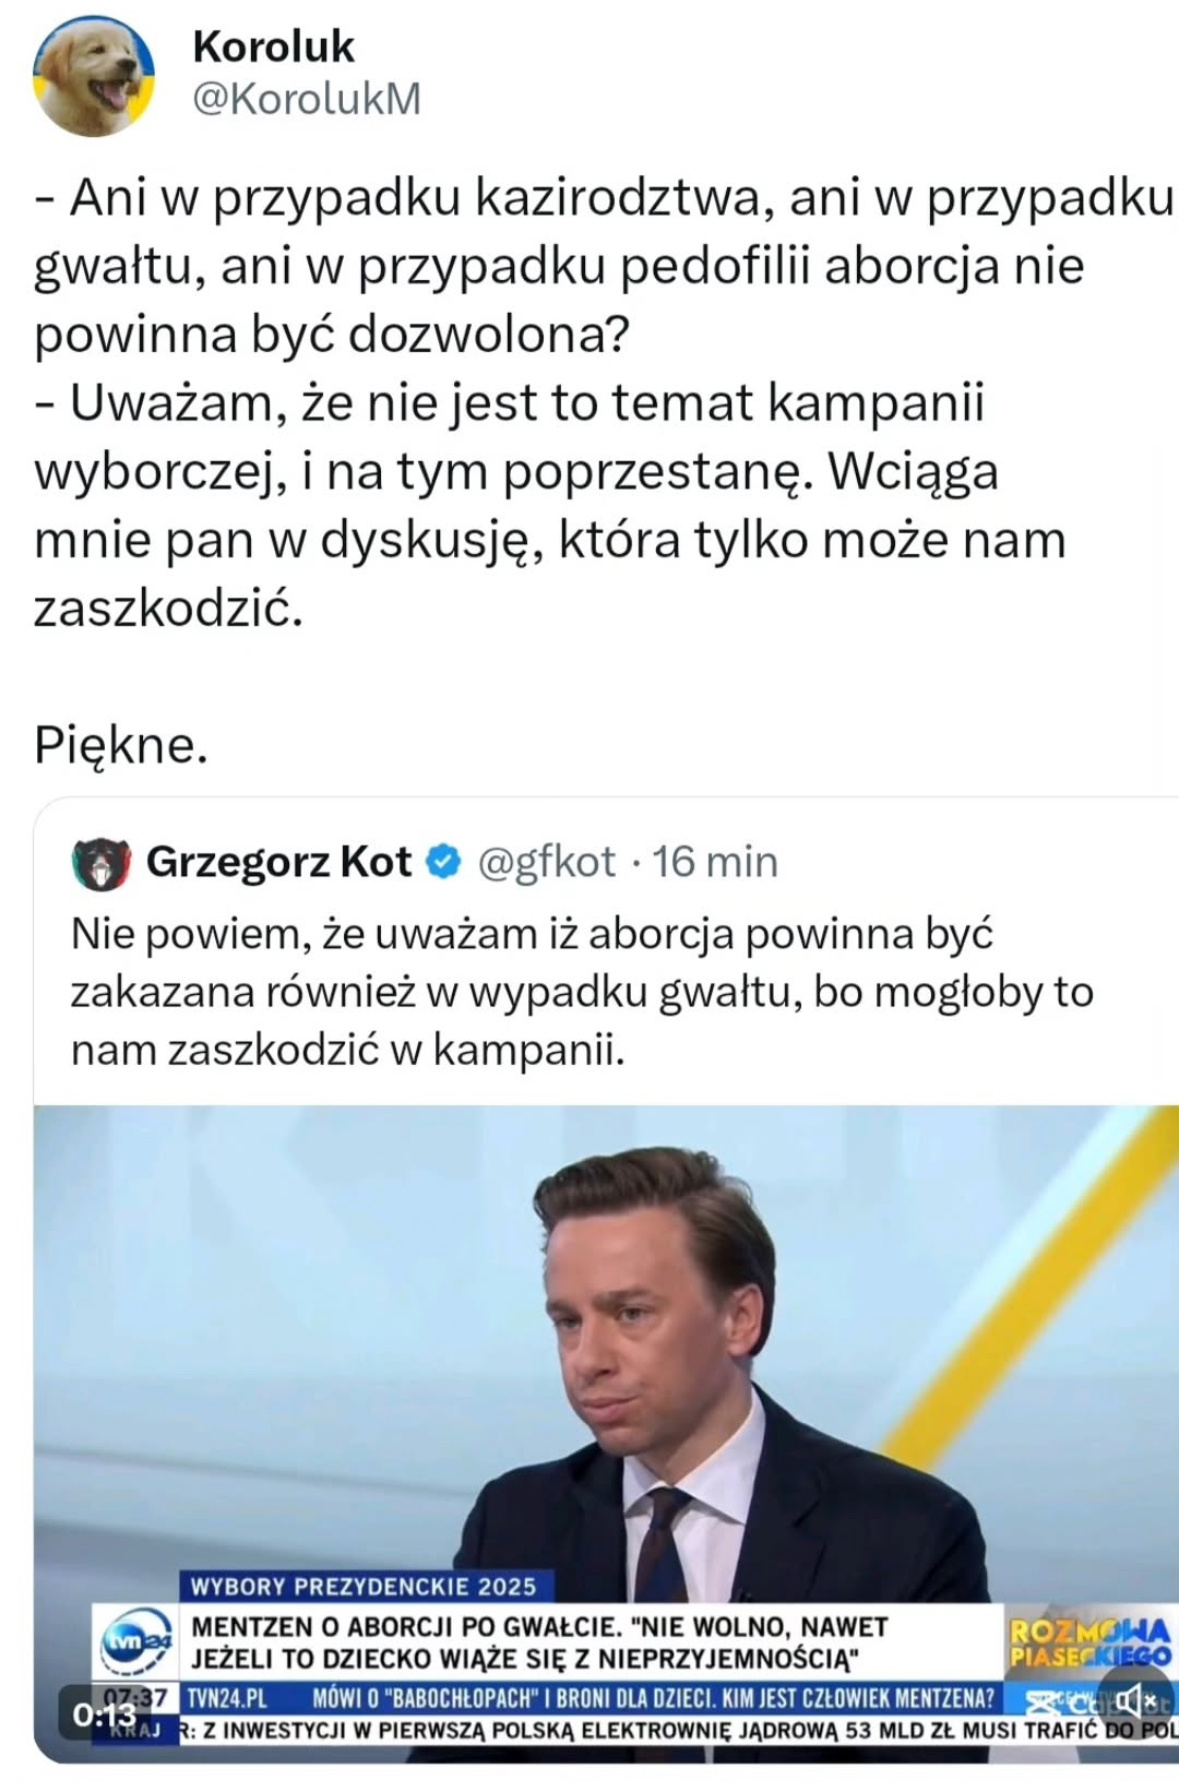1179x1782 pixels.
Task: Tap the blue verified badge by Grzegorz Kot
Action: tap(444, 862)
